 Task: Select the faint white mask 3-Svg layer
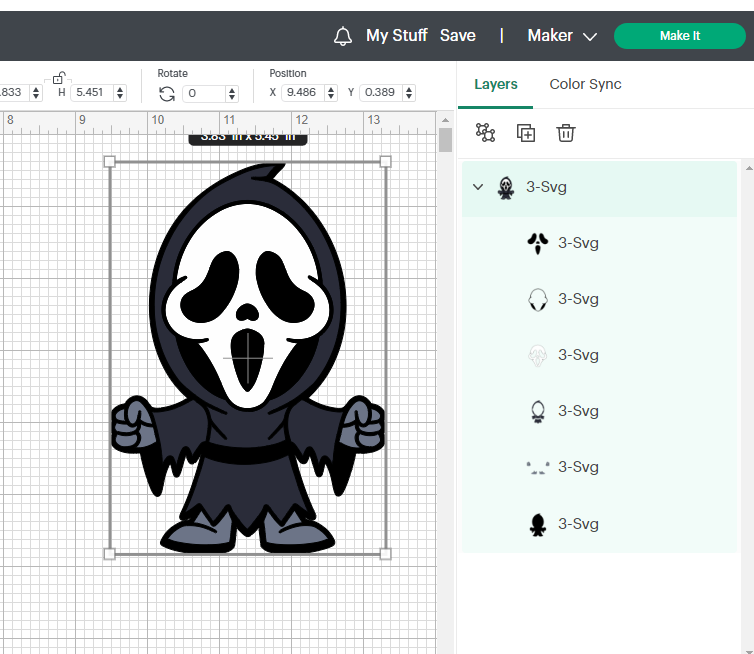click(x=599, y=355)
